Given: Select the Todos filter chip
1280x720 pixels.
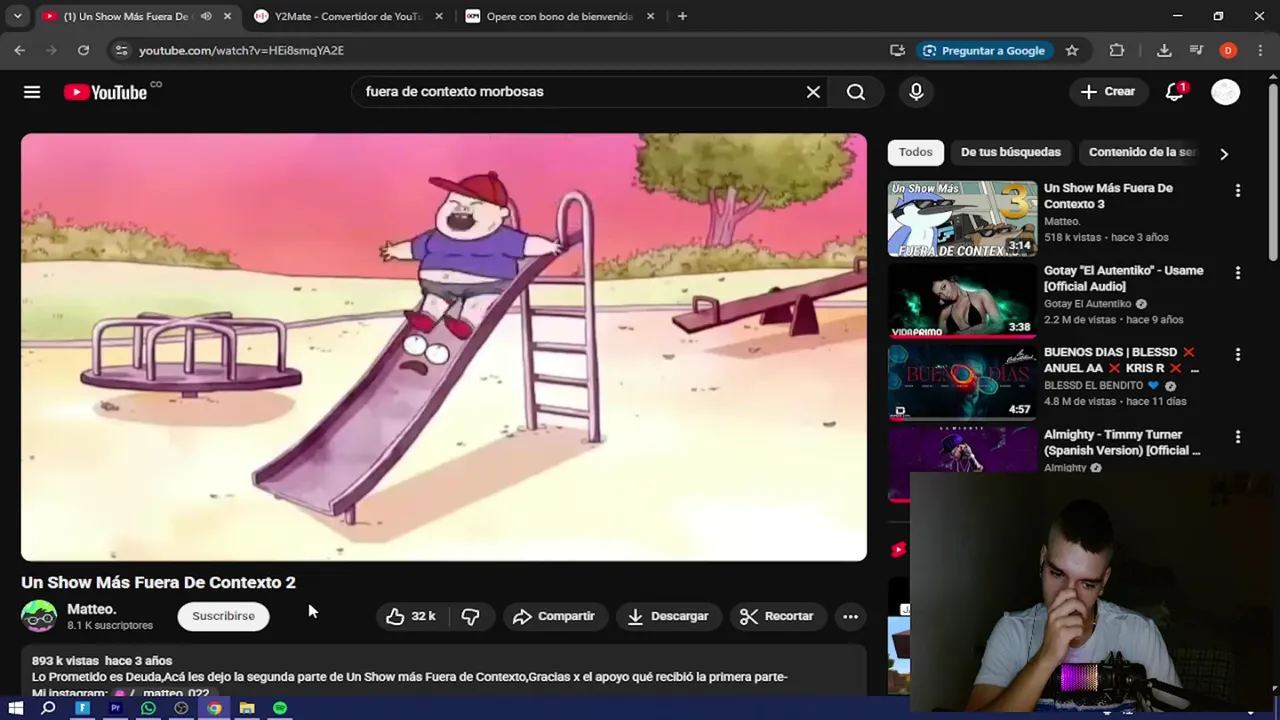Looking at the screenshot, I should point(915,152).
